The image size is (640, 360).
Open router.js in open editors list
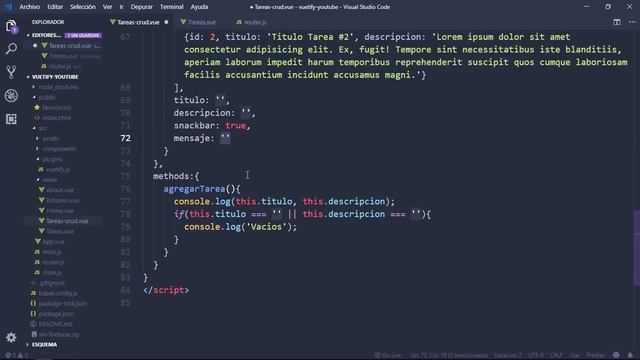61,66
